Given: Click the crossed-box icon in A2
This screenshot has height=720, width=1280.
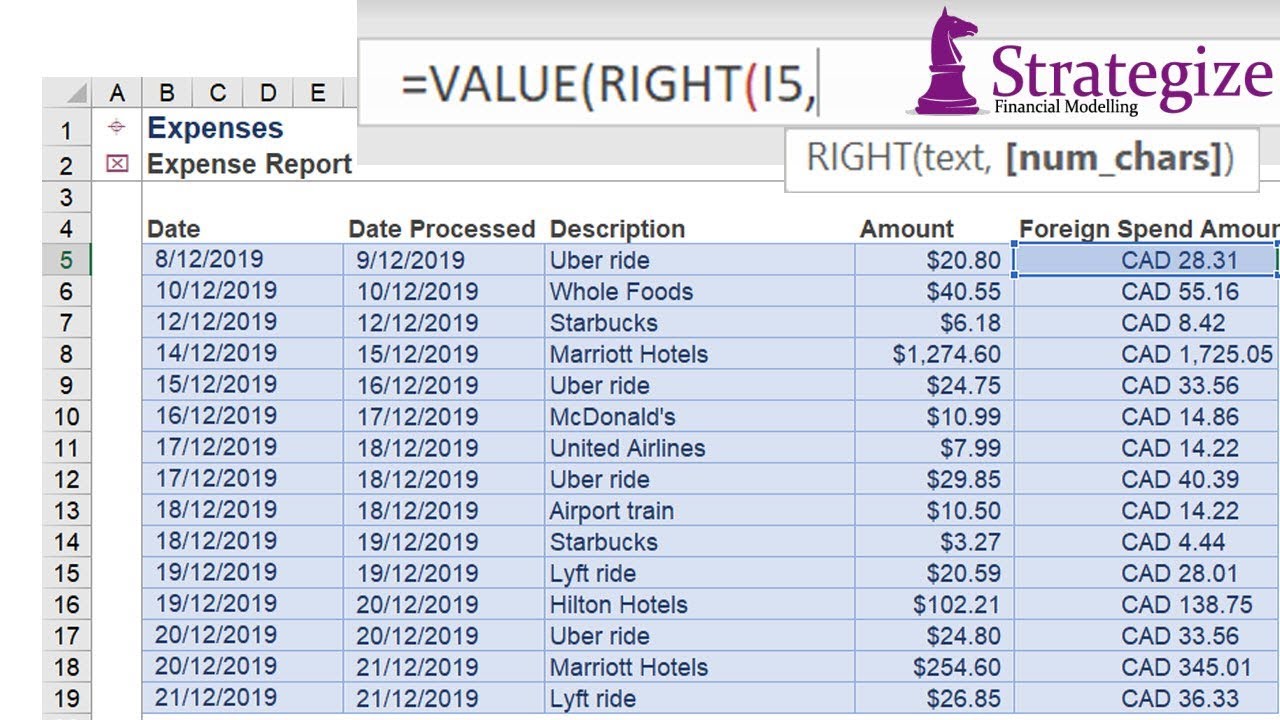Looking at the screenshot, I should [117, 163].
